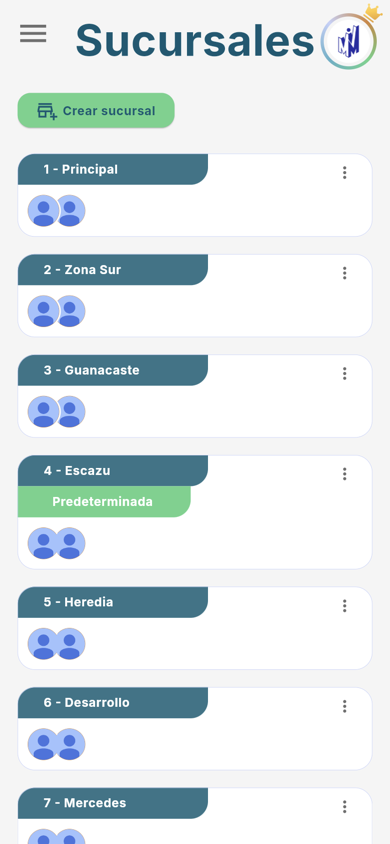
Task: Show three-dot menu for 7 - Mercedes
Action: tap(344, 806)
